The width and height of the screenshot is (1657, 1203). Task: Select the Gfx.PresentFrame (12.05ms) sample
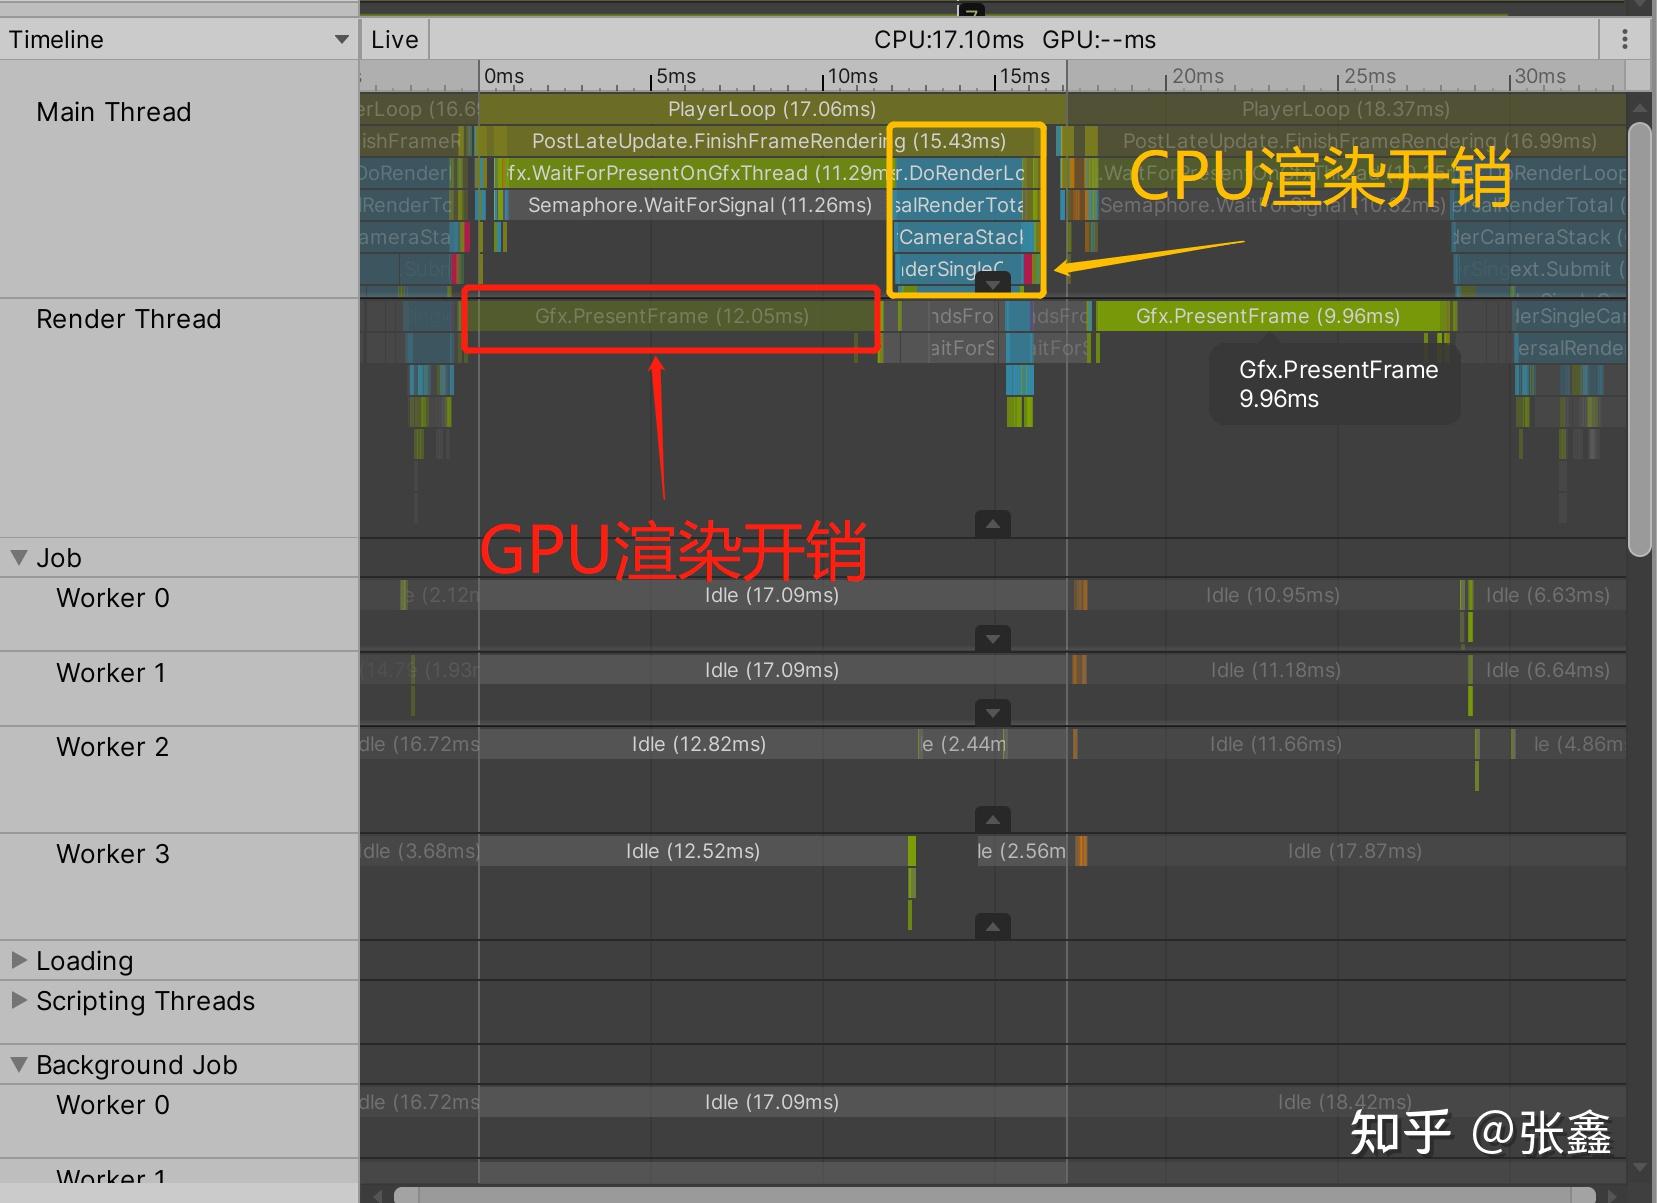tap(670, 317)
